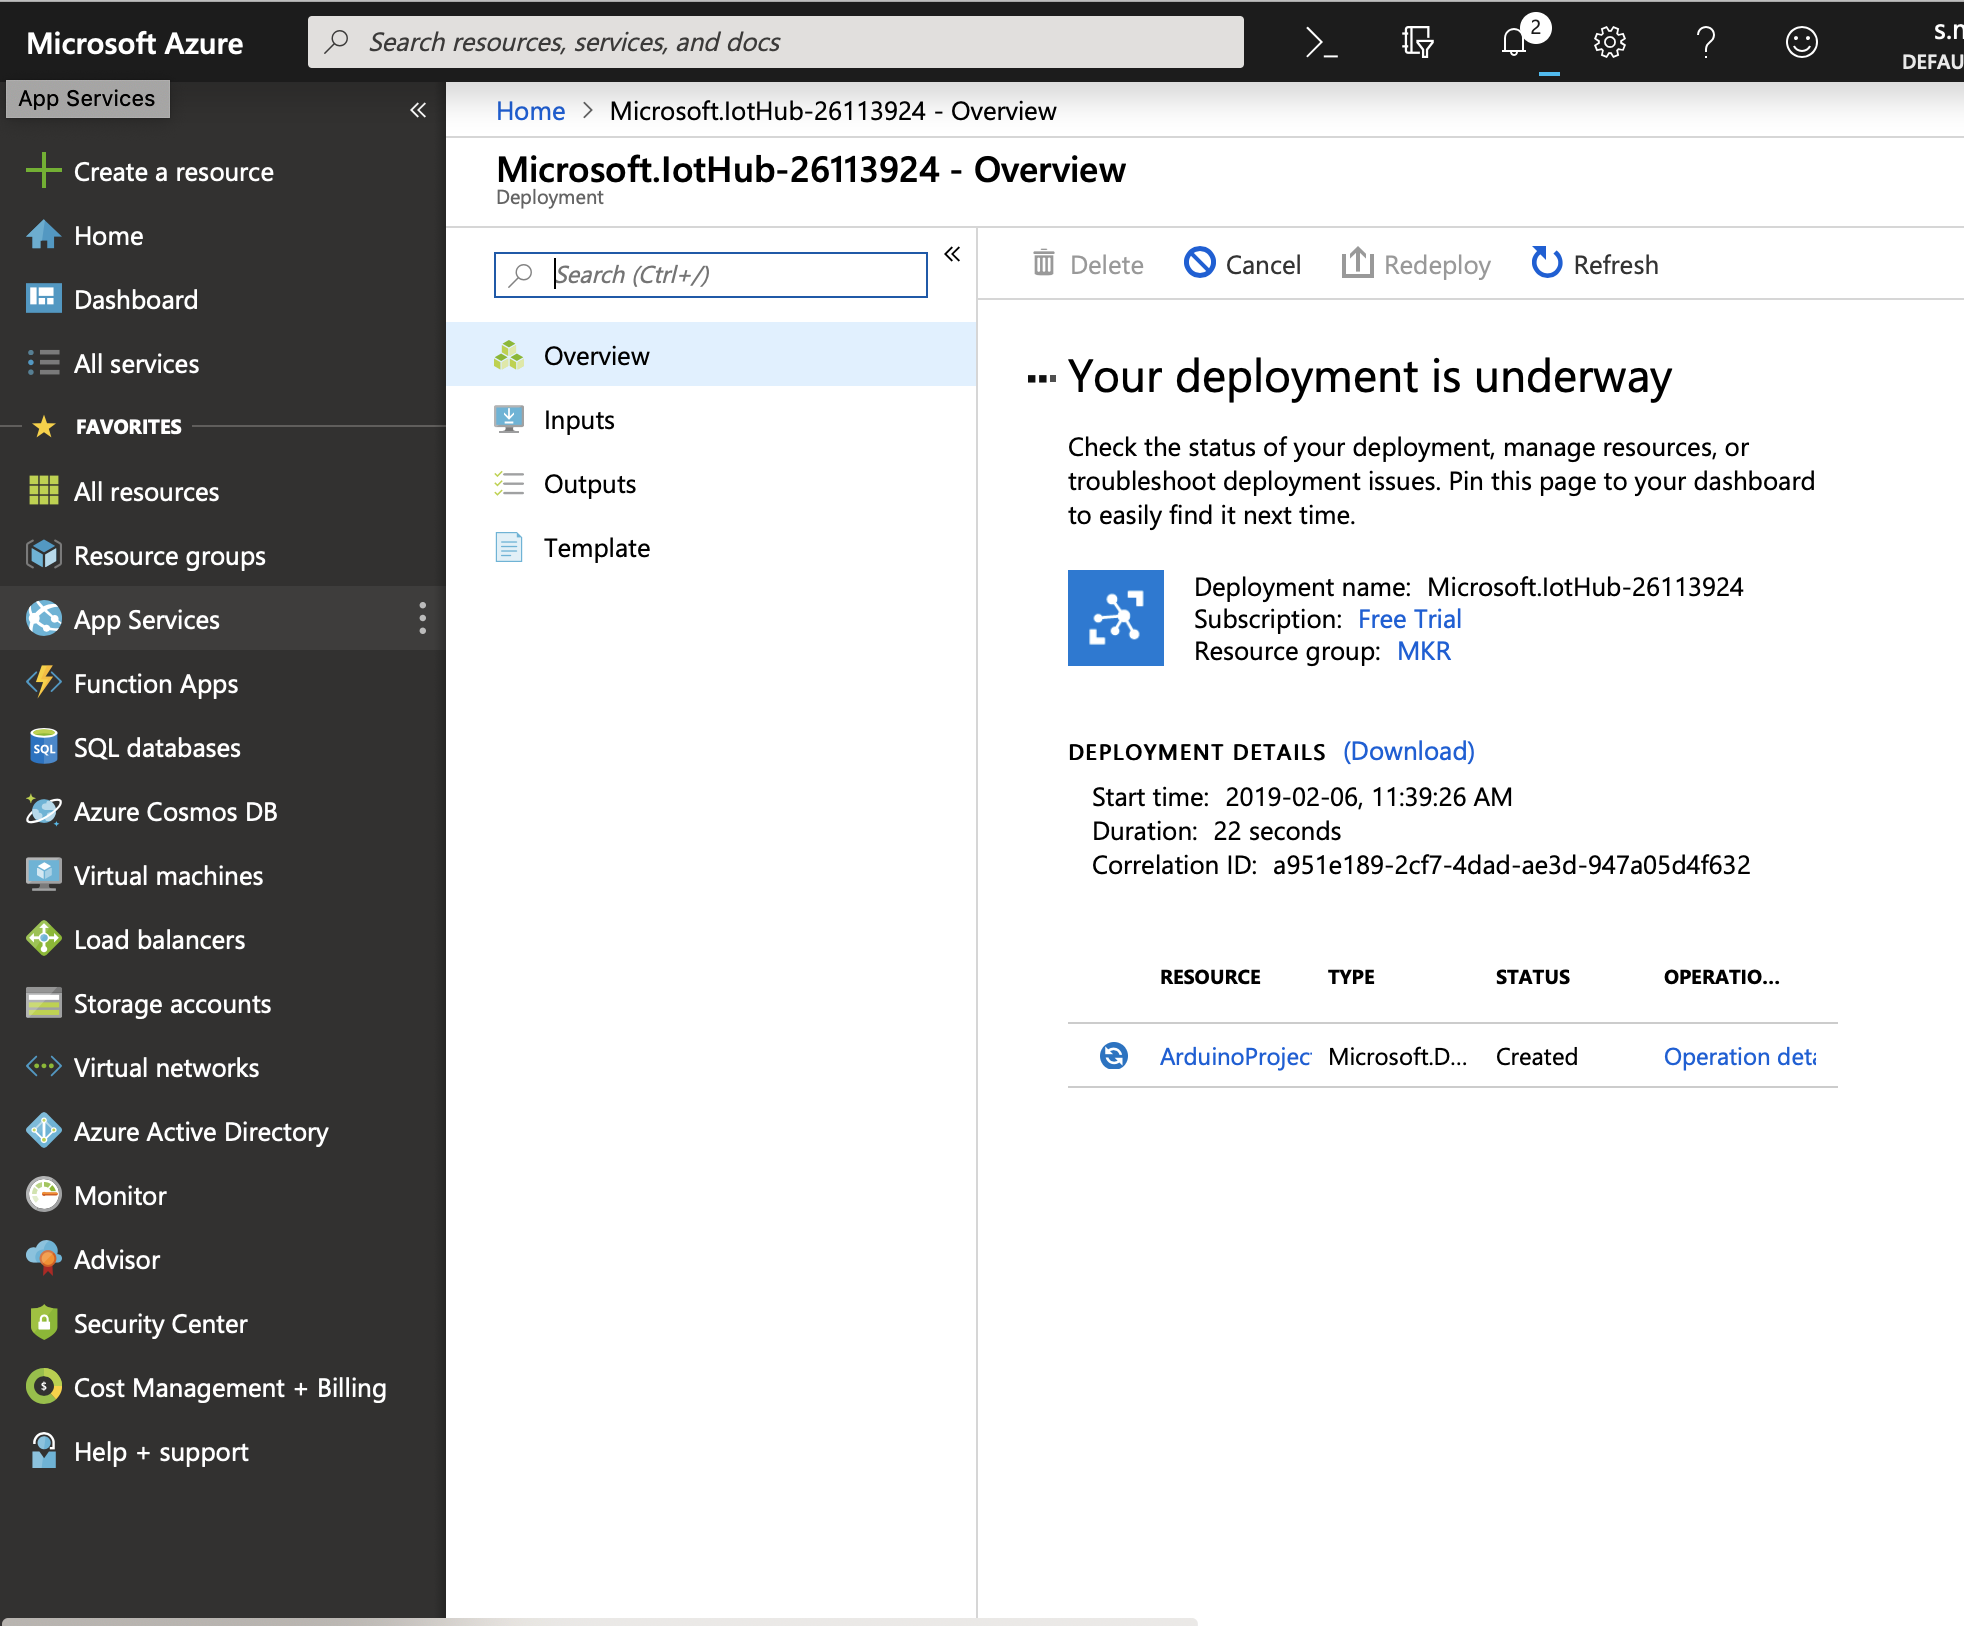The height and width of the screenshot is (1626, 1964).
Task: Open the Azure Cloud Shell
Action: coord(1320,42)
